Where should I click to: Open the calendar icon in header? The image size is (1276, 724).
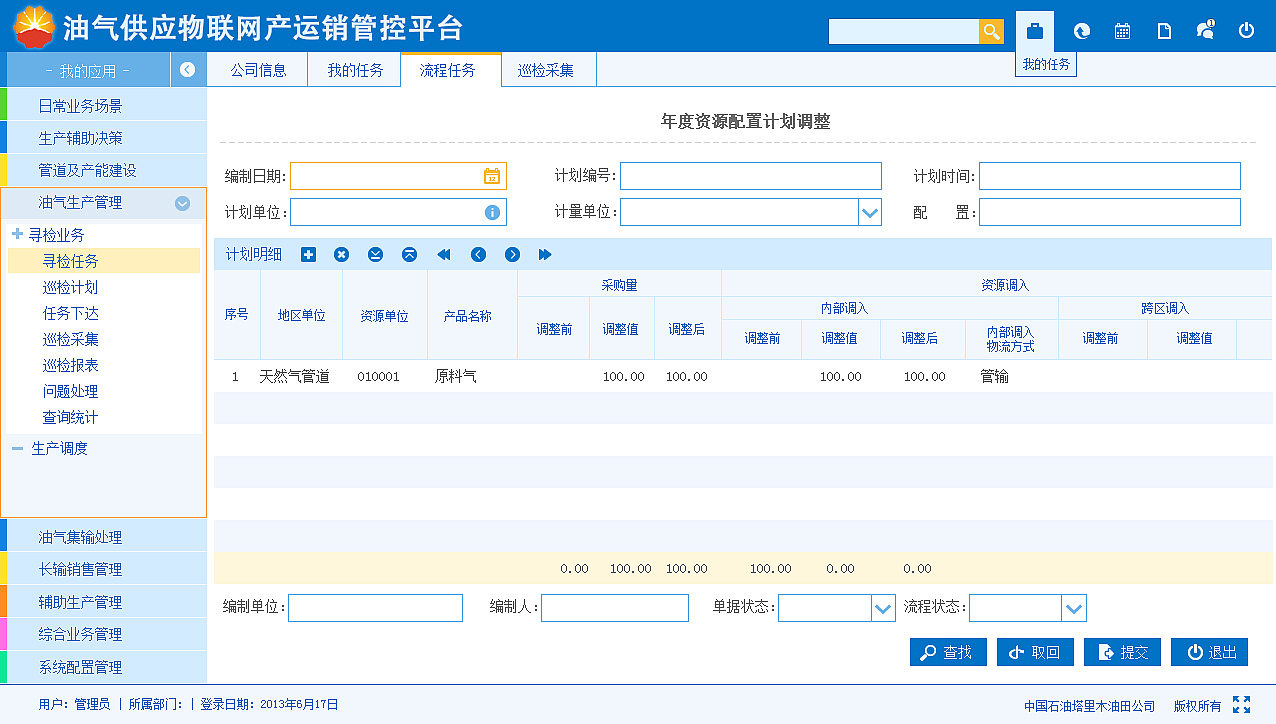pyautogui.click(x=1122, y=31)
